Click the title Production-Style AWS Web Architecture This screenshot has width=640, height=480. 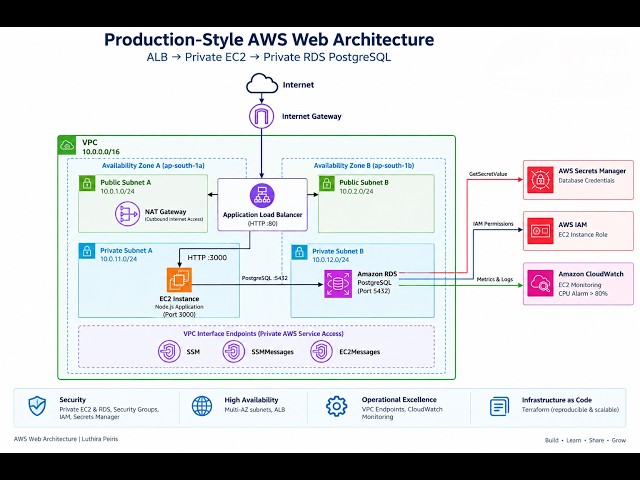click(x=269, y=40)
